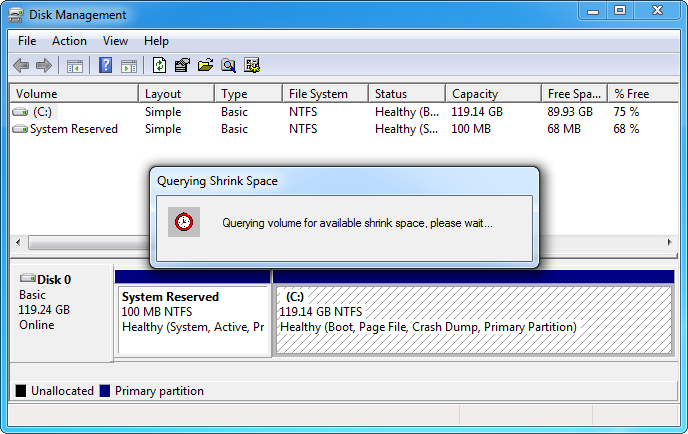
Task: Go forward with the toolbar Forward arrow
Action: tap(43, 66)
